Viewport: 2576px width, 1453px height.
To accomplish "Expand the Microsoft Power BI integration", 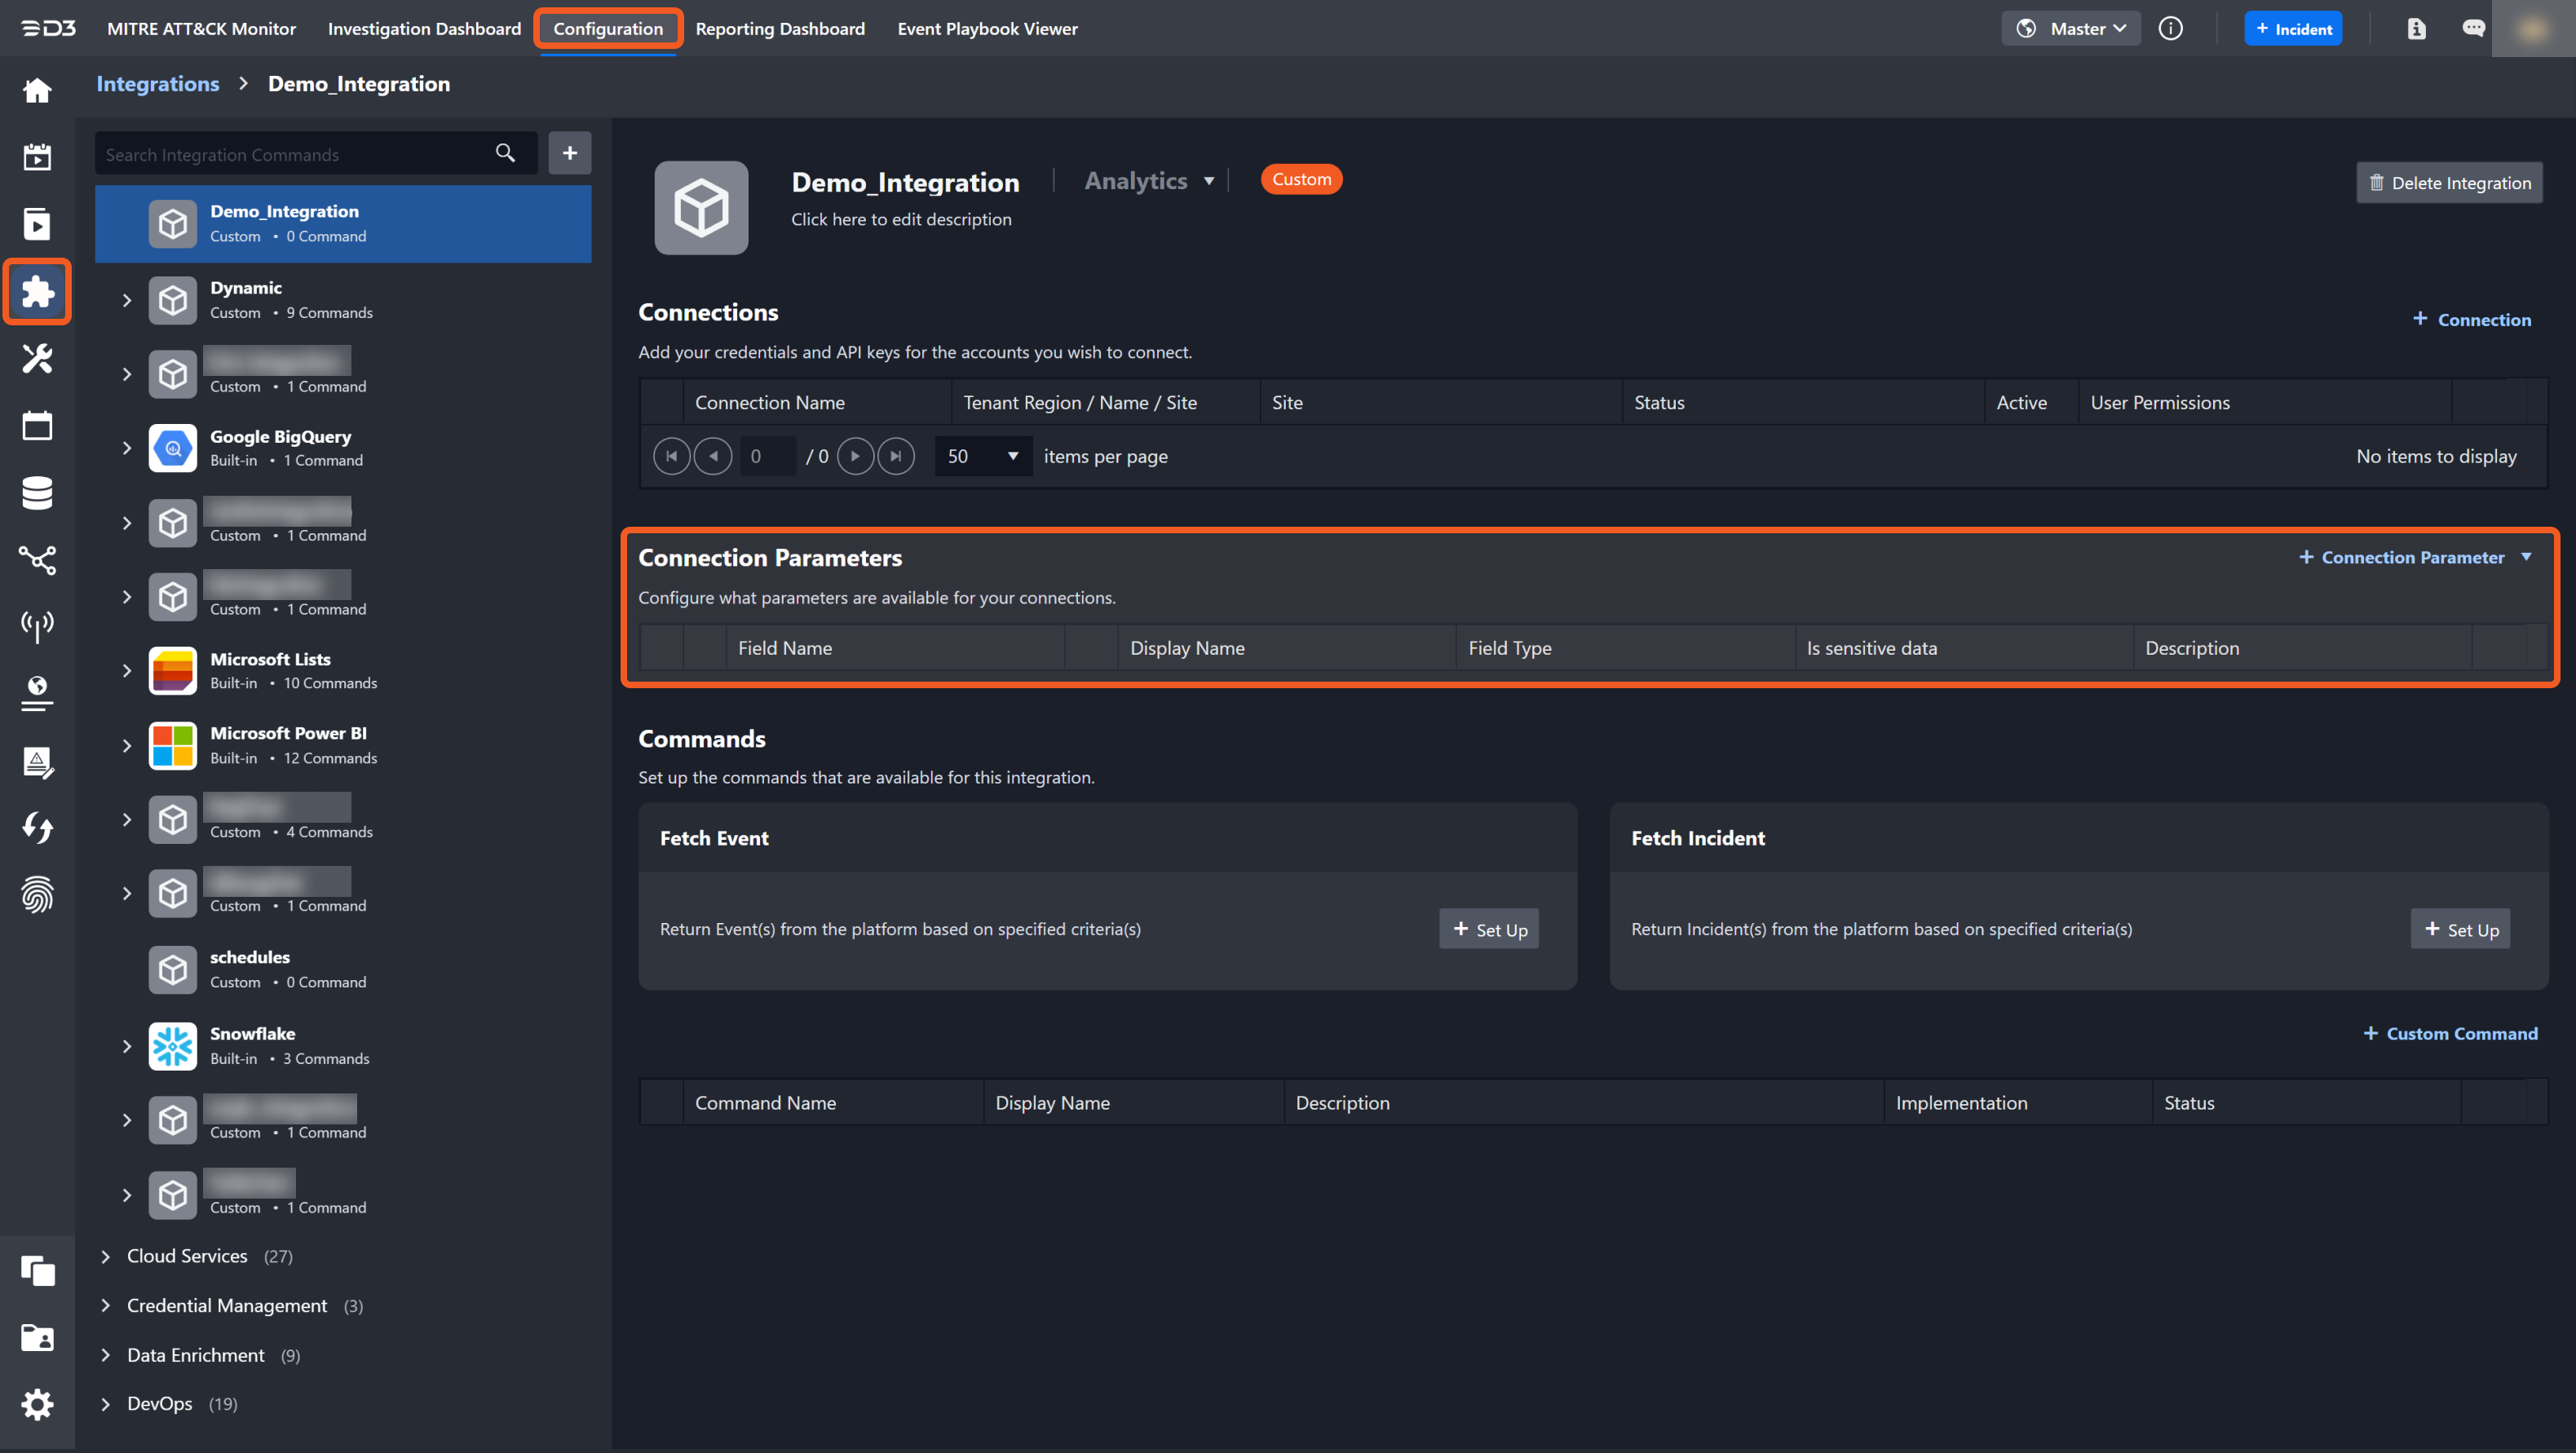I will pos(127,745).
